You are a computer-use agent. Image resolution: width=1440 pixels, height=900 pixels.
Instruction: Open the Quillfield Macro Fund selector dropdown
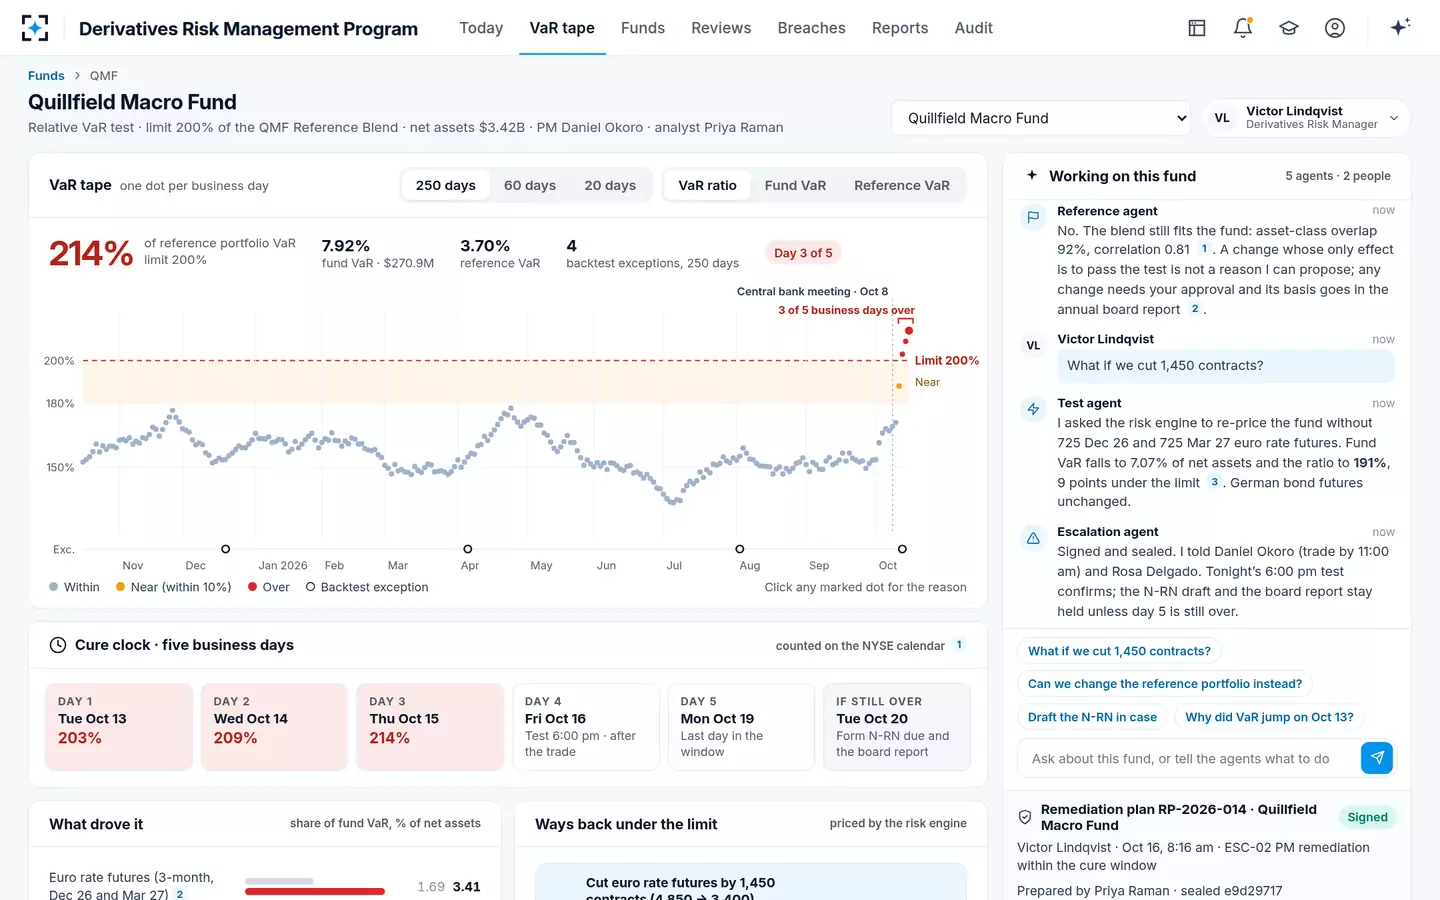tap(1041, 118)
